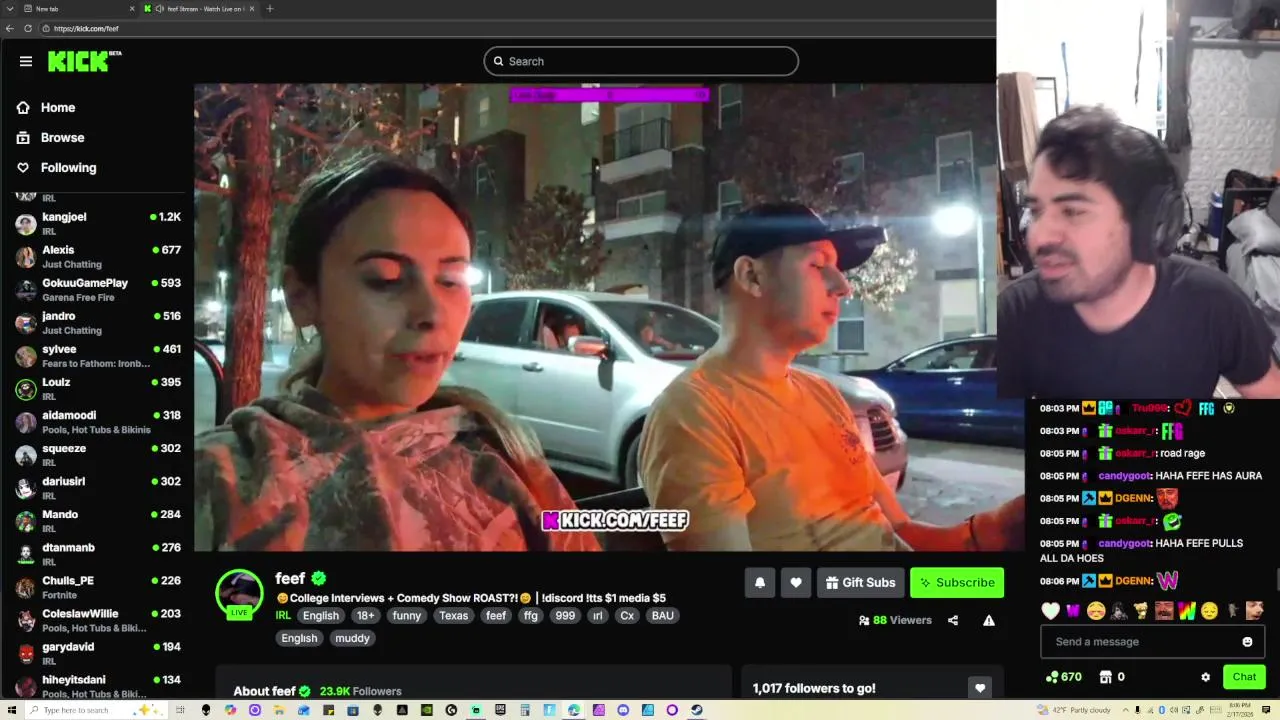
Task: Insert the rainbow W quick emote
Action: (x=1187, y=610)
